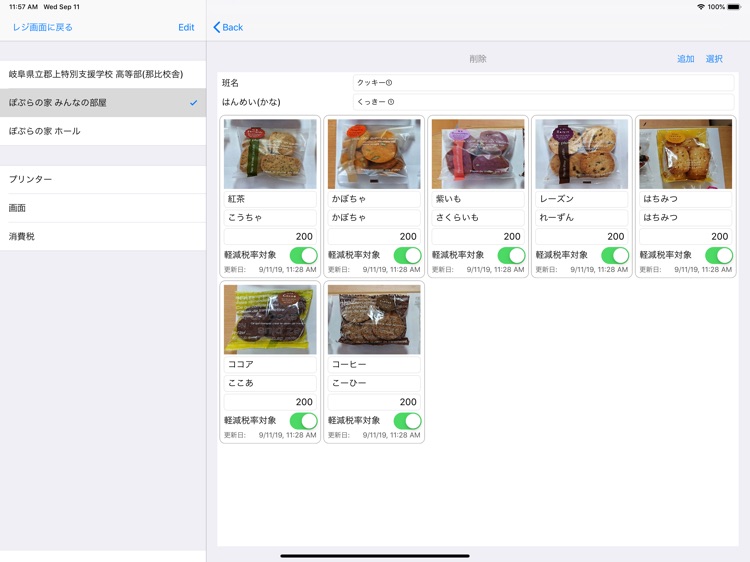Screen dimensions: 750x562
Task: Turn off reduced tax for はちみつ
Action: 719,255
